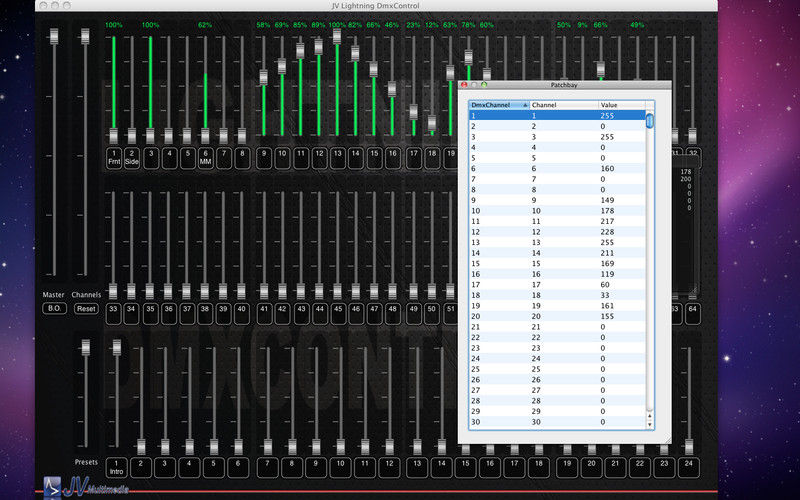The image size is (800, 500).
Task: Click the Patchbay window title bar
Action: click(x=564, y=85)
